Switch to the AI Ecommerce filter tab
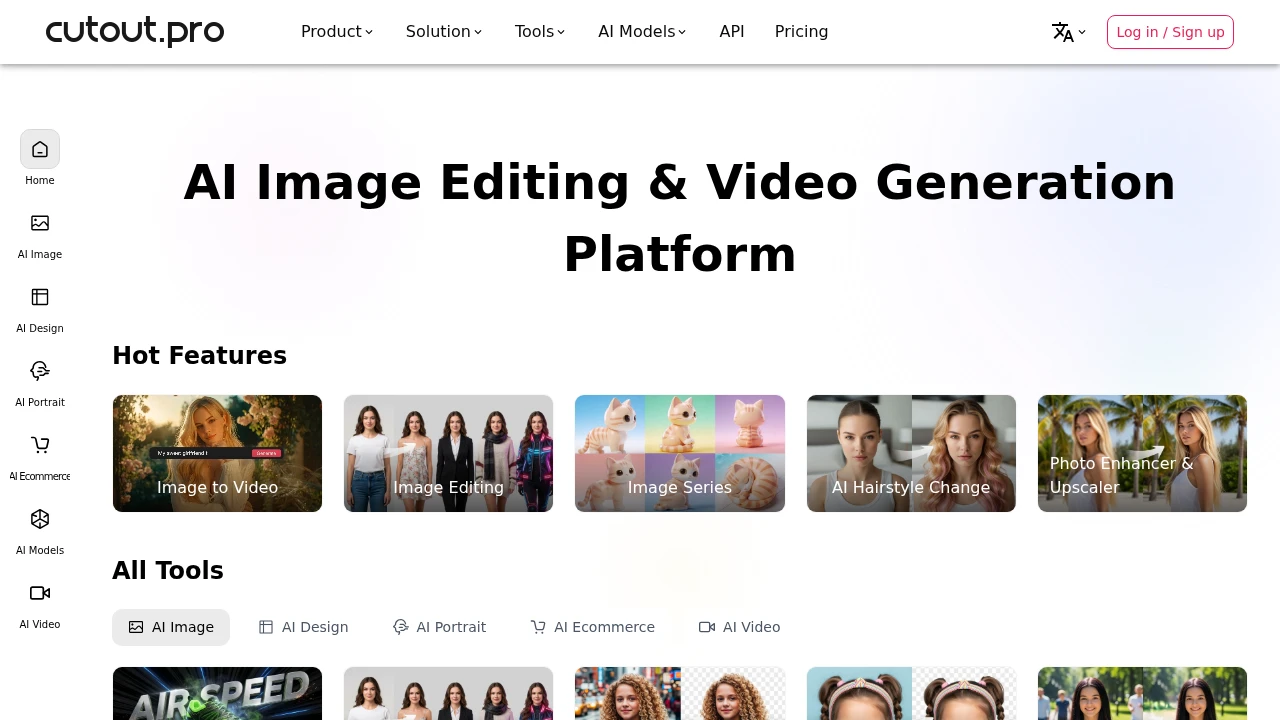 pos(592,627)
